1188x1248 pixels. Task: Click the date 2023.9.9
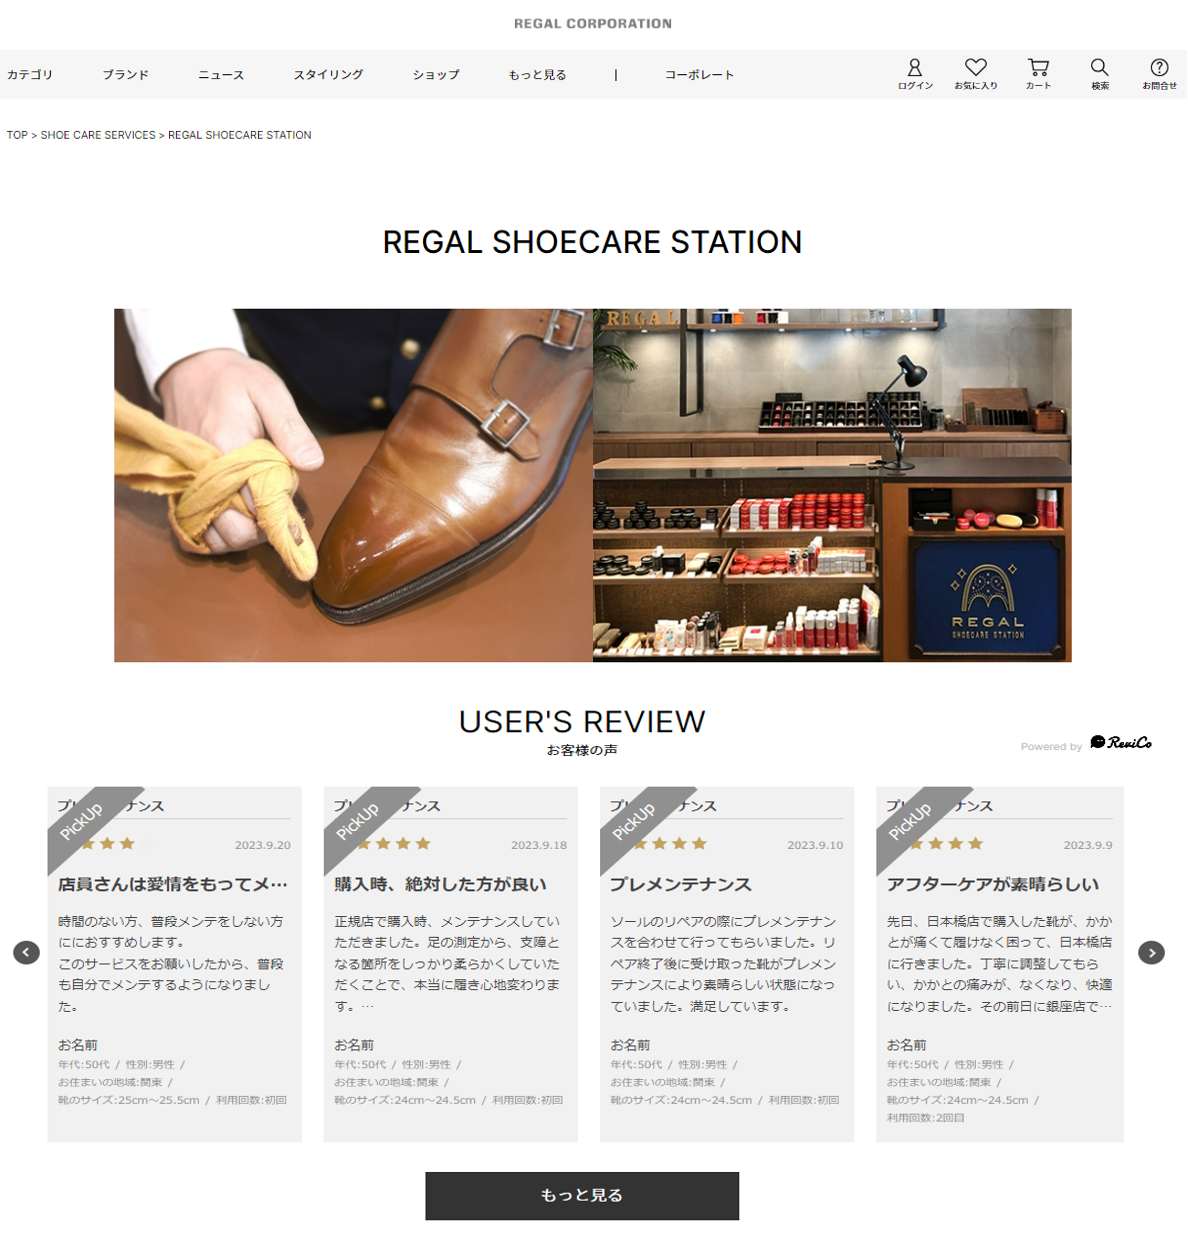click(x=1088, y=845)
